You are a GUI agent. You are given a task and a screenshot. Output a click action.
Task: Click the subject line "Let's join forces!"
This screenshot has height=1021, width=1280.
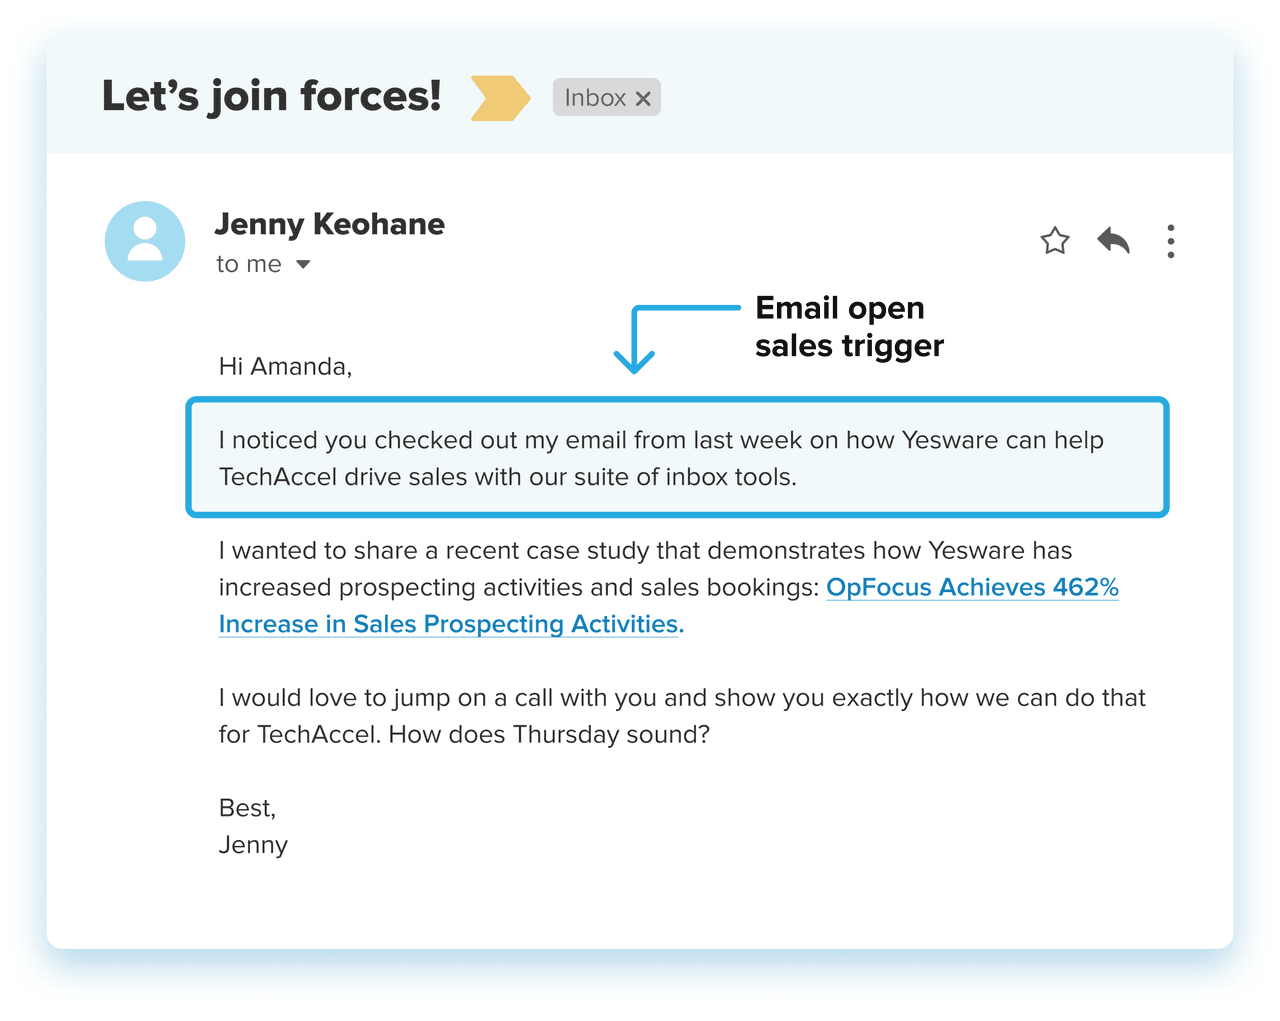pos(271,96)
